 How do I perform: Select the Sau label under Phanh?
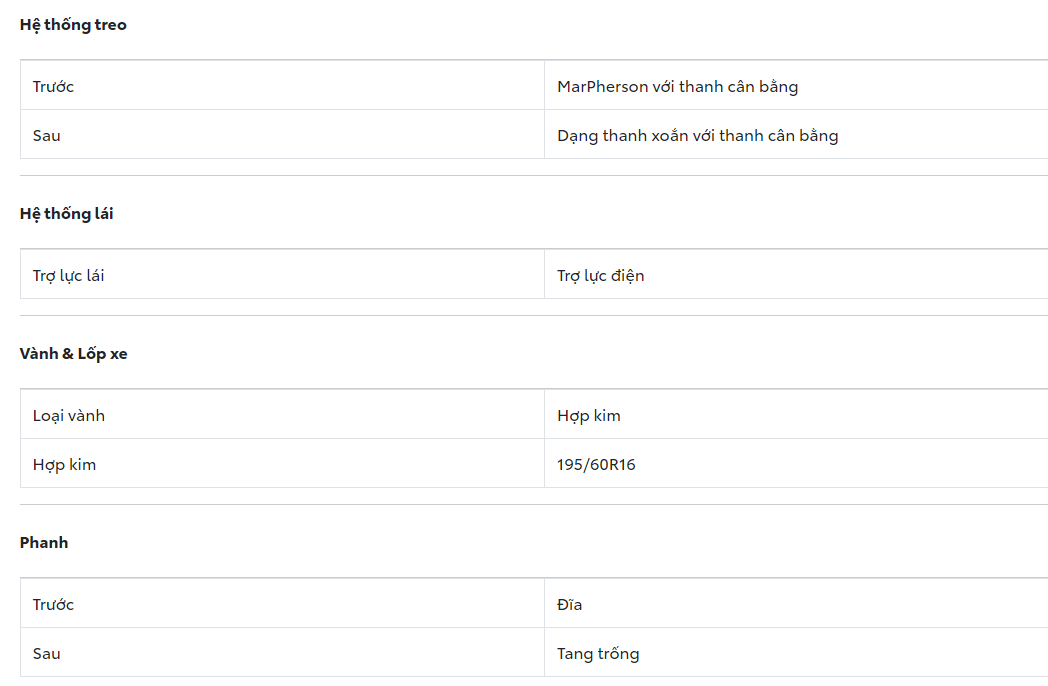tap(46, 653)
